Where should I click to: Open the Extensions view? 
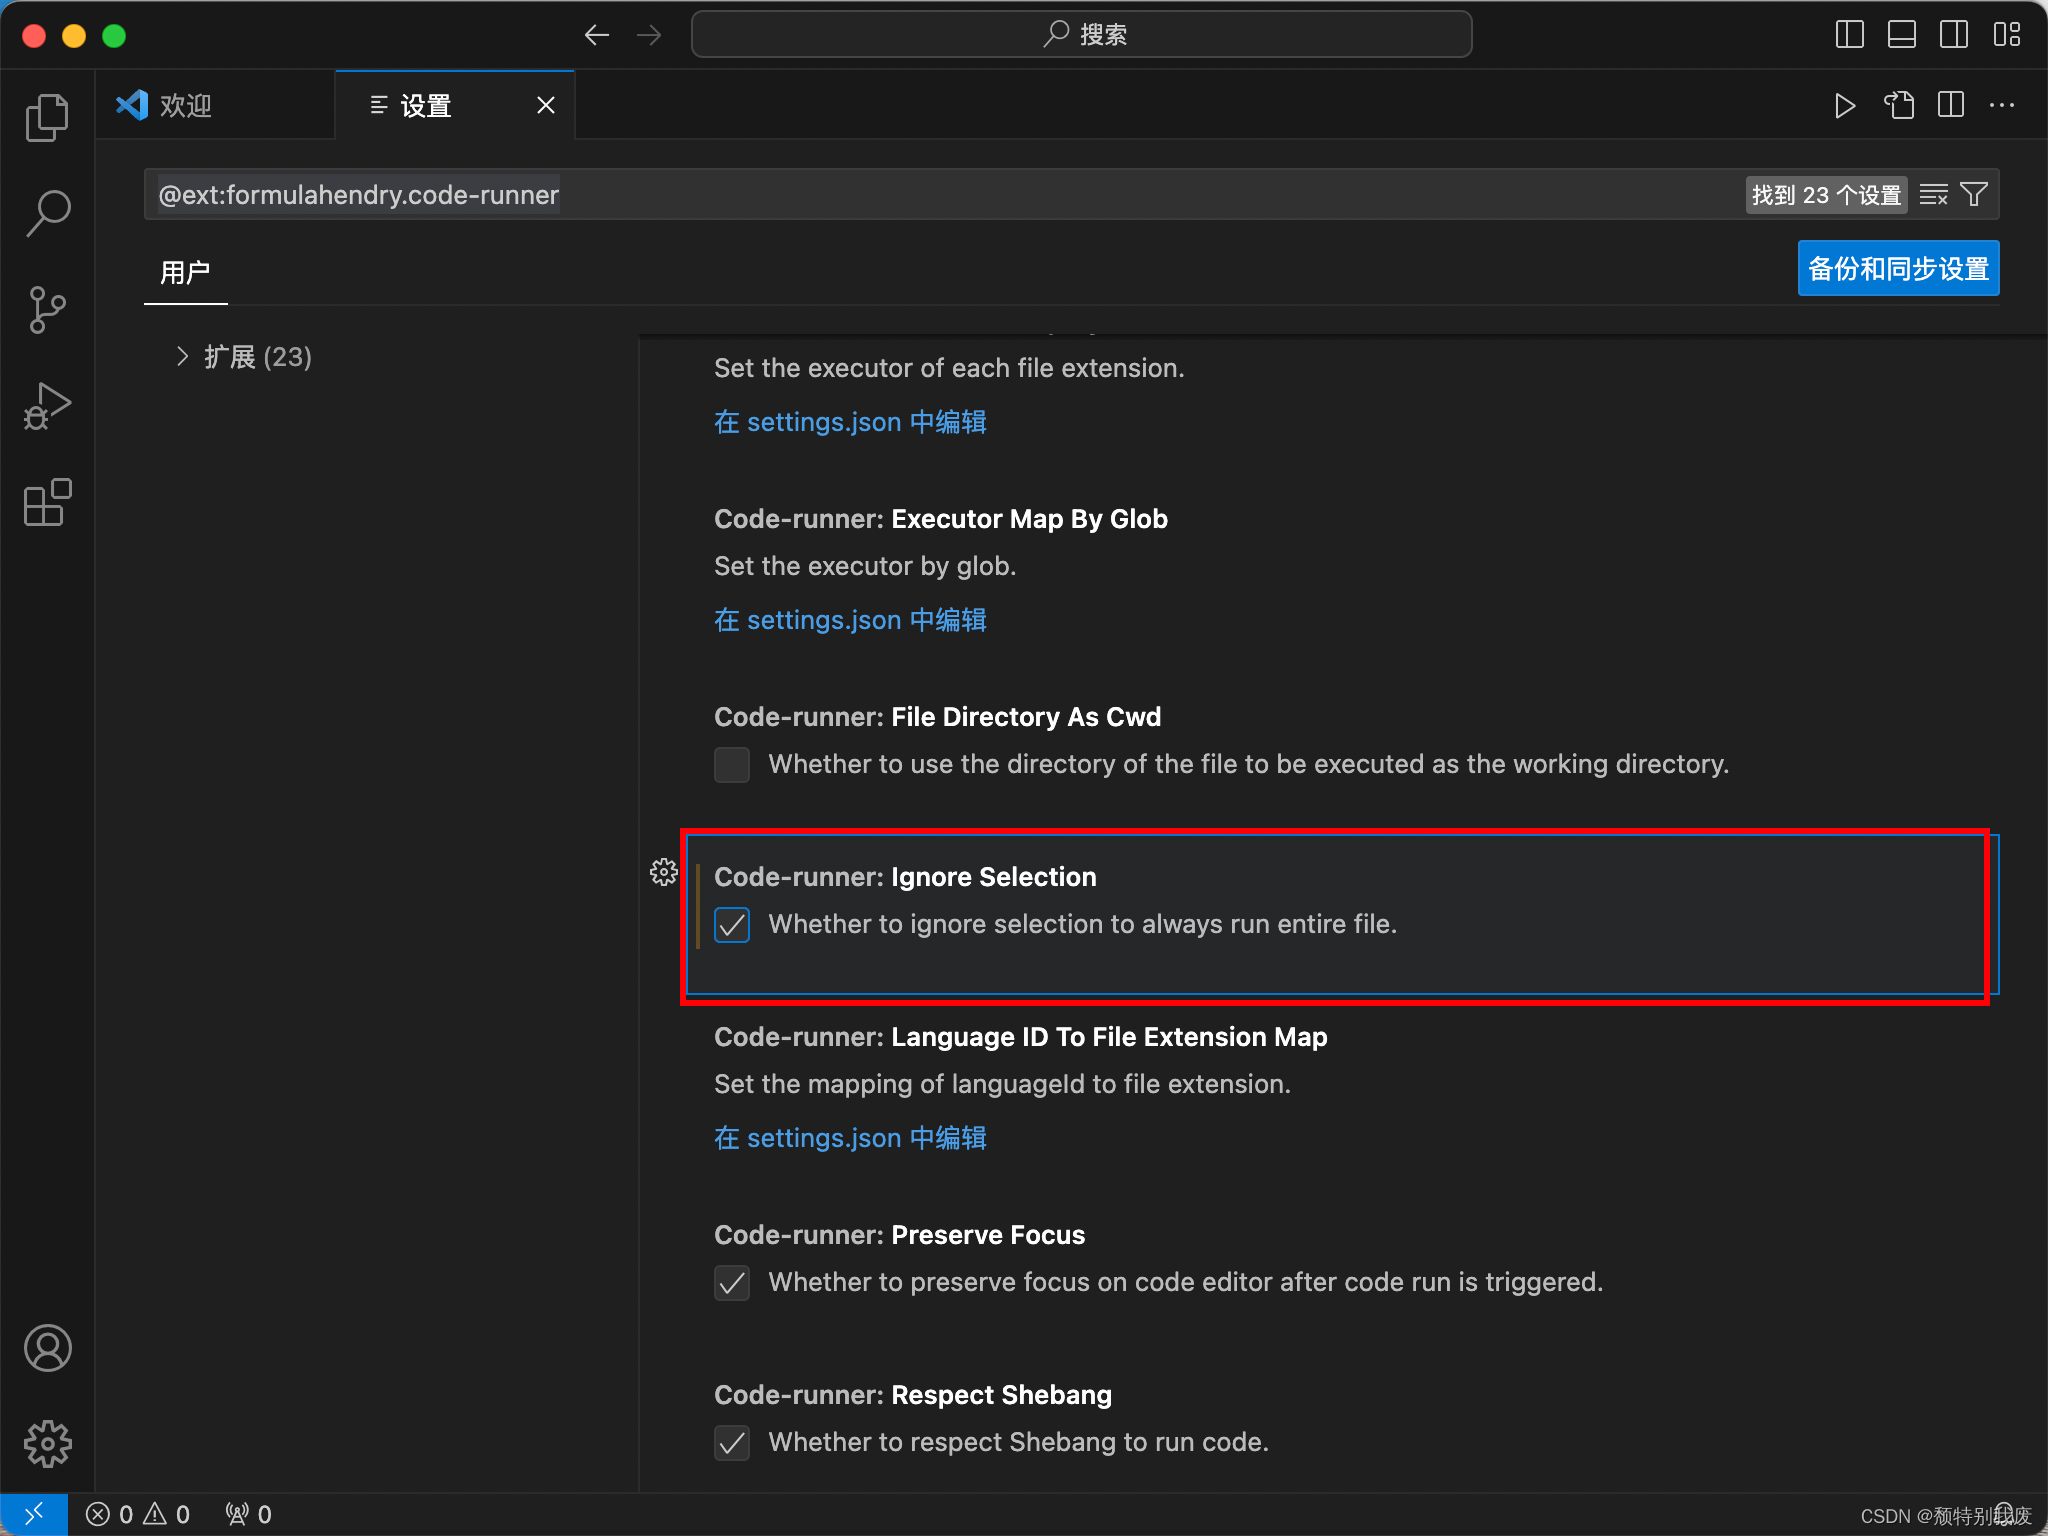(x=47, y=501)
